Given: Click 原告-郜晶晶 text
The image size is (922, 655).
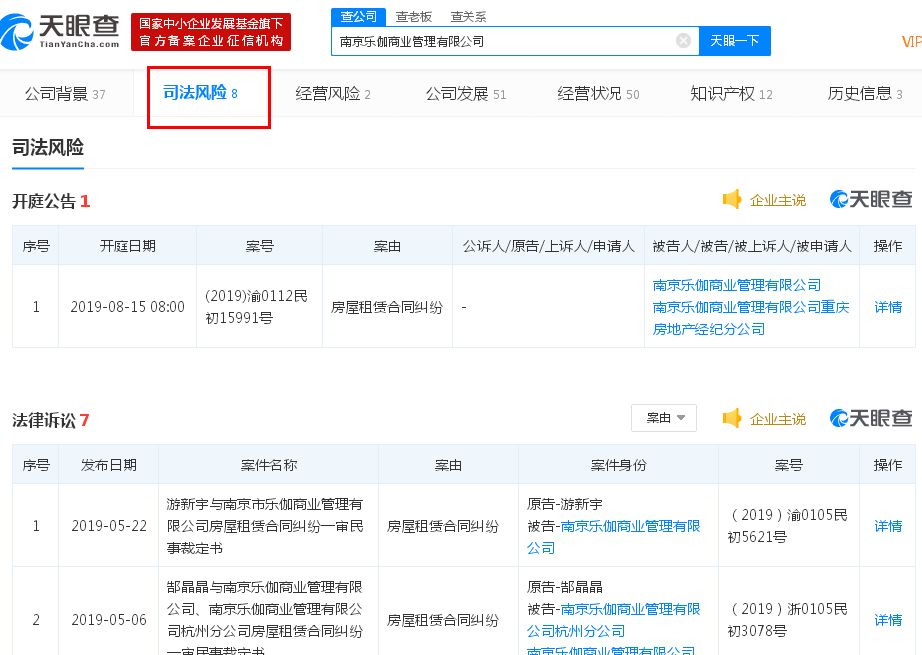Looking at the screenshot, I should tap(564, 587).
